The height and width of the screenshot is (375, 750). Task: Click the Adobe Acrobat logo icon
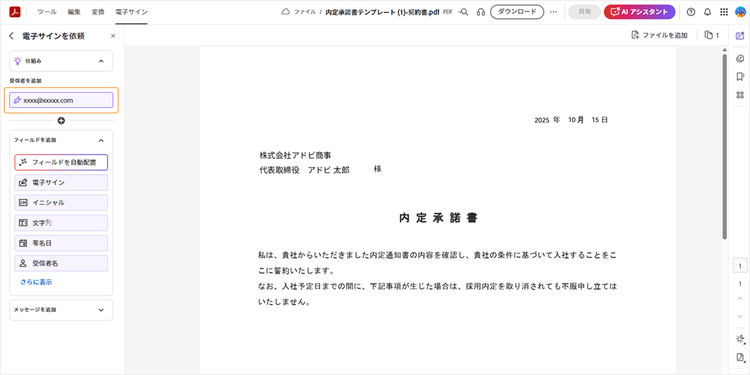coord(15,12)
